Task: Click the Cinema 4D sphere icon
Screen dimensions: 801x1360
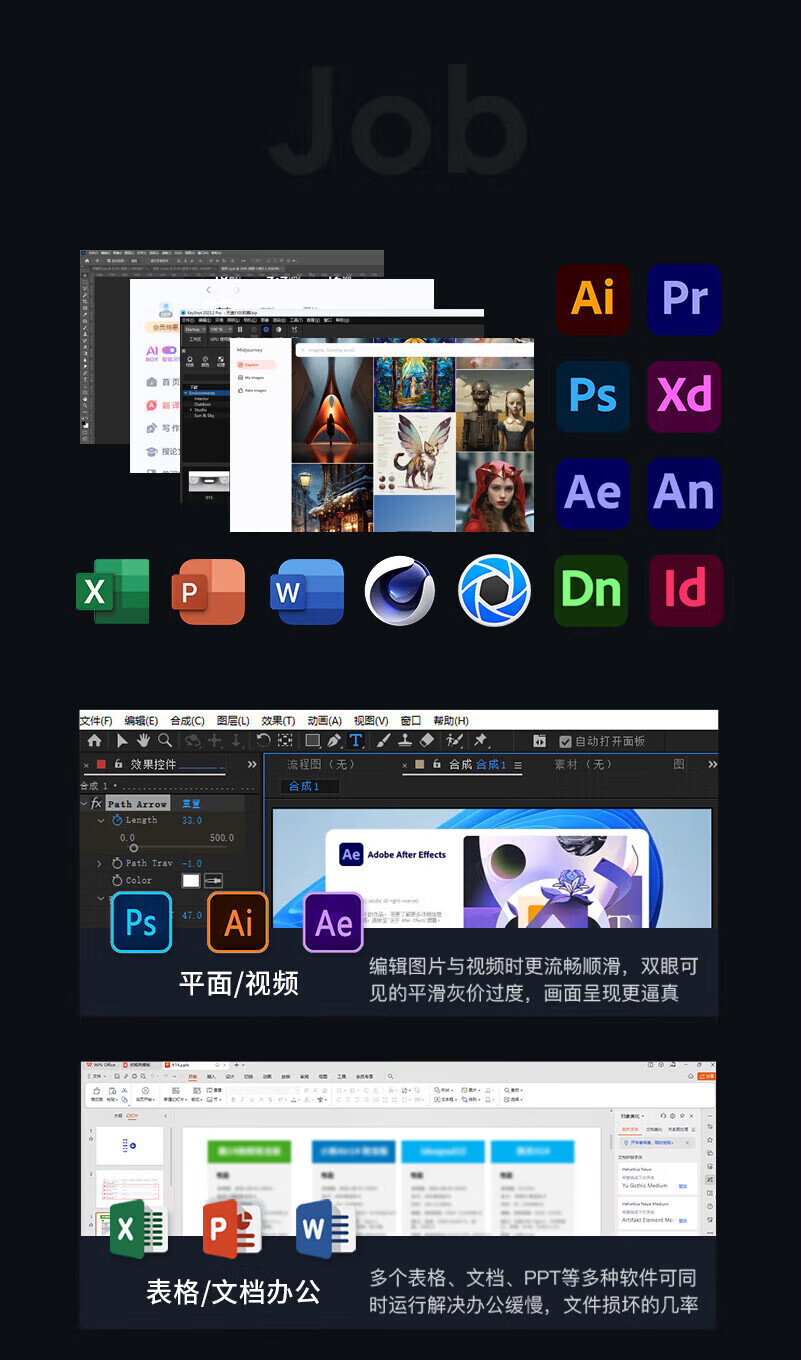Action: point(400,591)
